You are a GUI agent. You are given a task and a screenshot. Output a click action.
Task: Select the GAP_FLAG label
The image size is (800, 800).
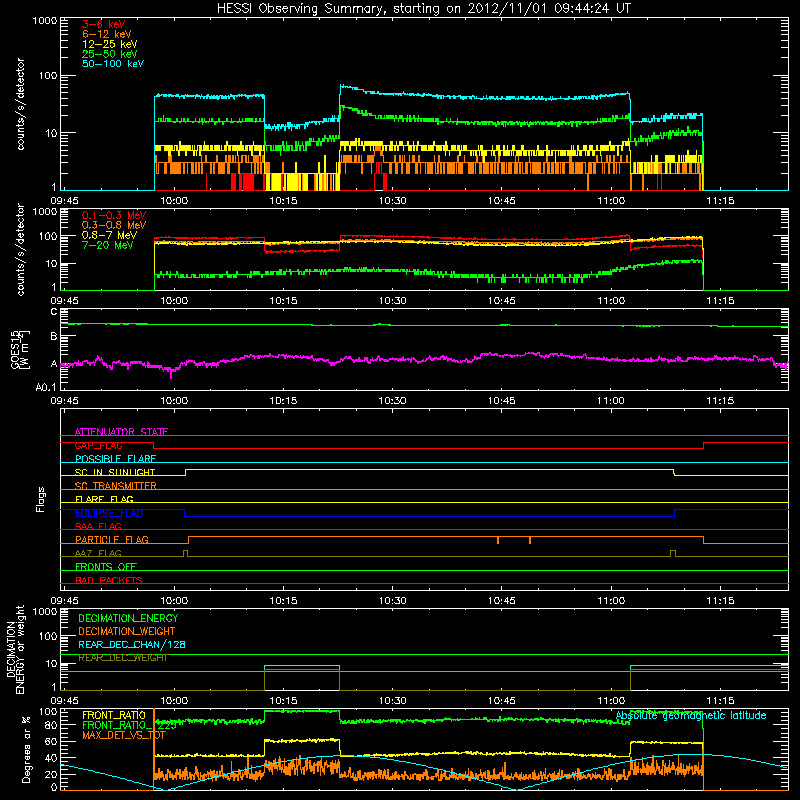tap(98, 445)
